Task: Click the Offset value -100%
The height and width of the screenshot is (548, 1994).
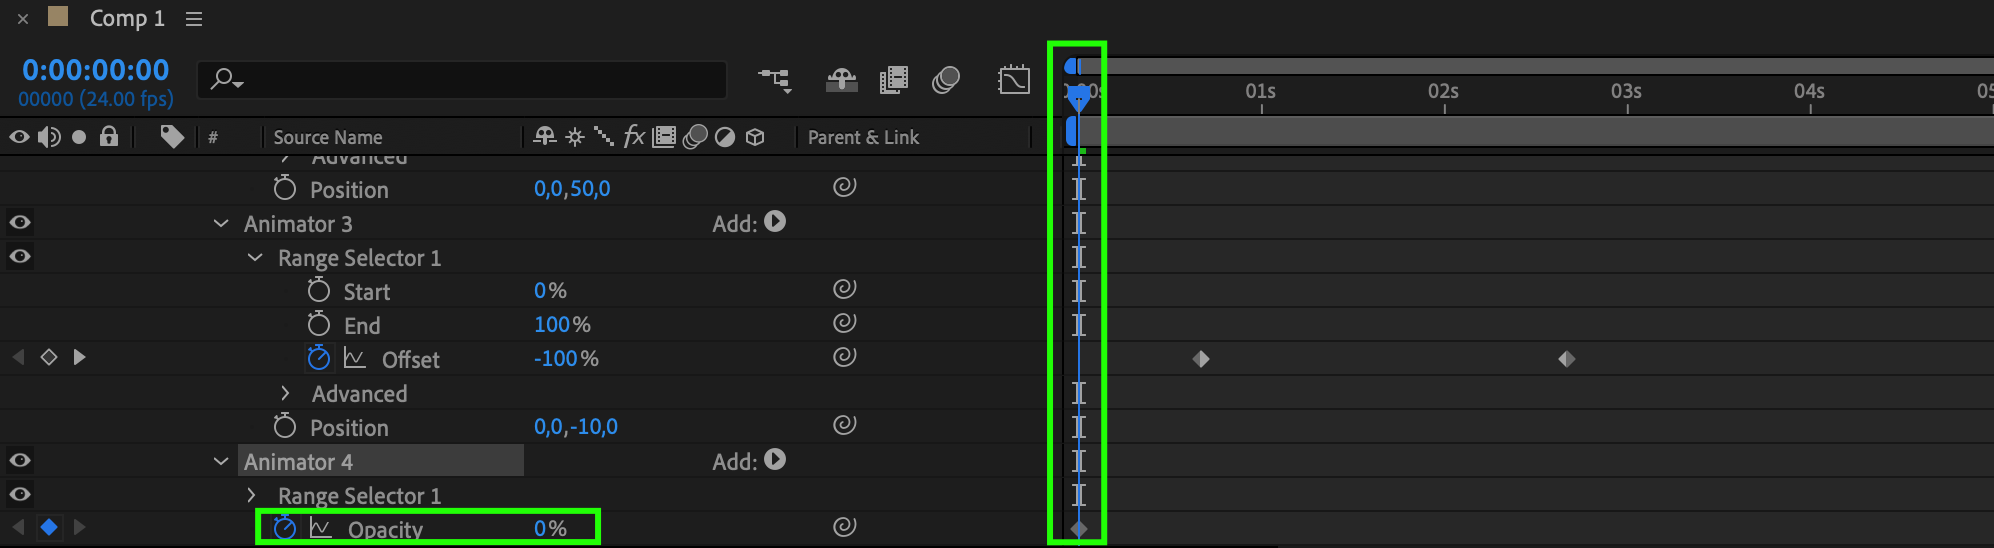Action: tap(566, 358)
